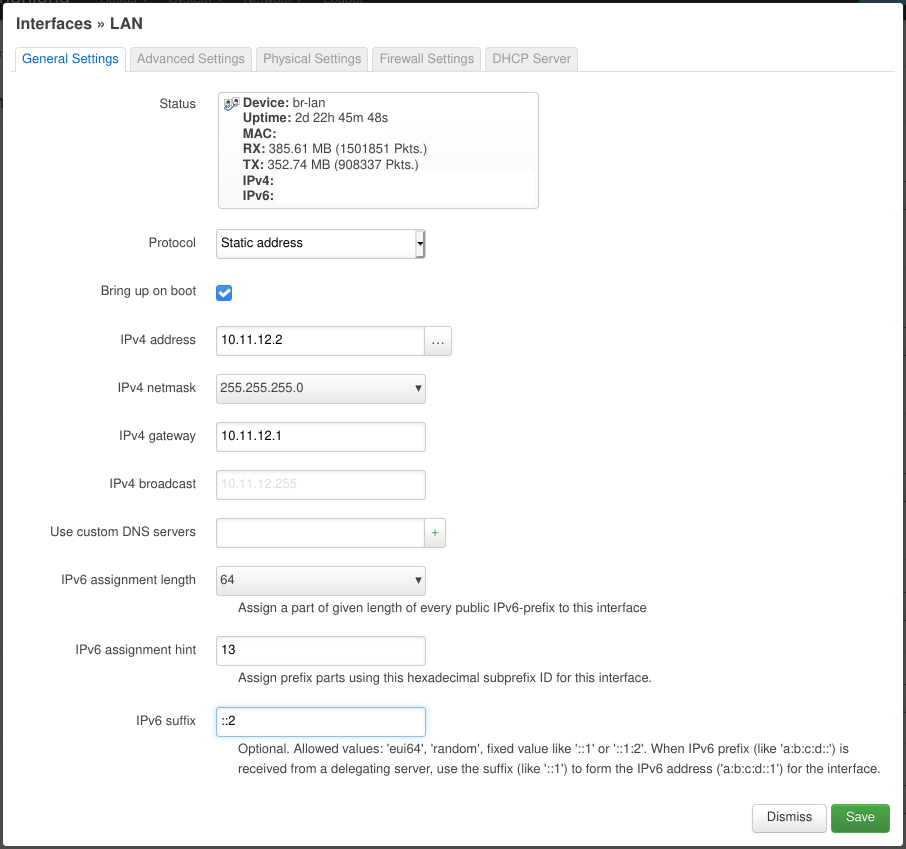Go to the Firewall Settings tab
This screenshot has width=906, height=849.
(427, 59)
